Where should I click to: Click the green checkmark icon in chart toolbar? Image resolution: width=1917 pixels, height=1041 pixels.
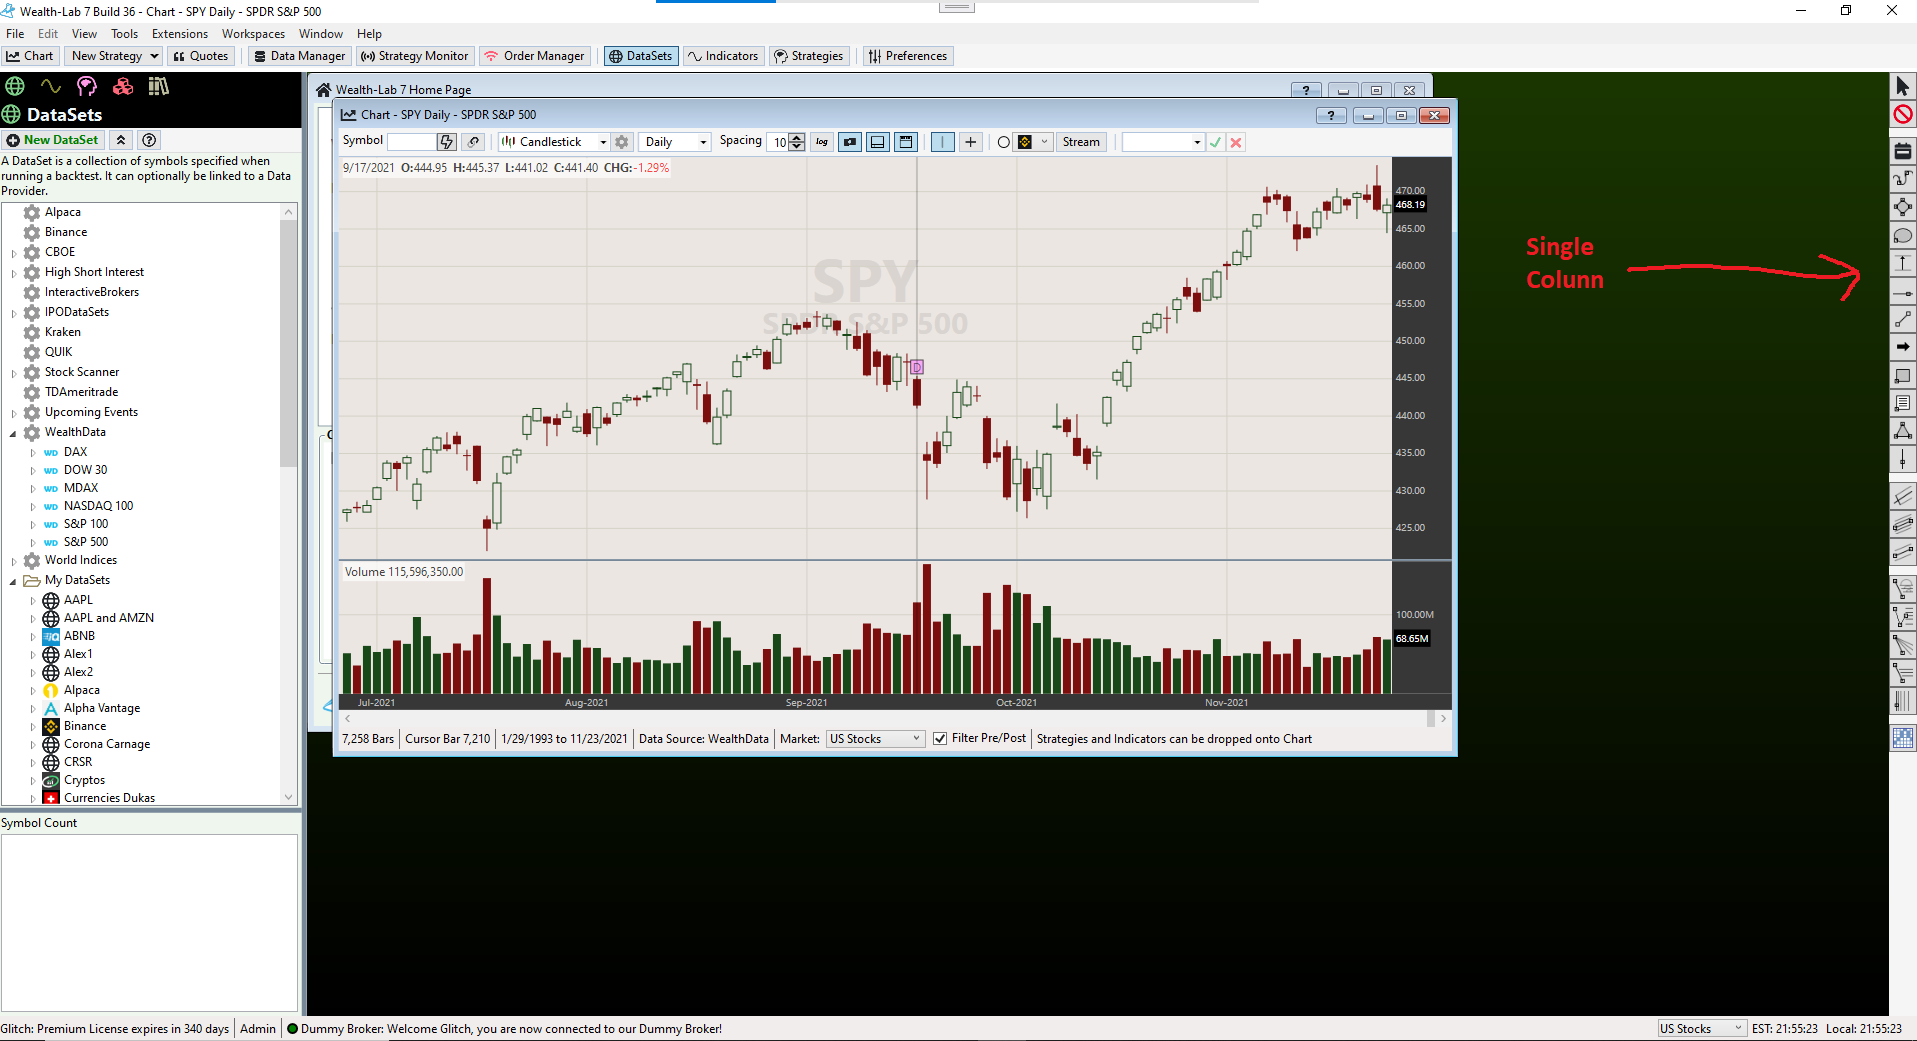(x=1215, y=142)
